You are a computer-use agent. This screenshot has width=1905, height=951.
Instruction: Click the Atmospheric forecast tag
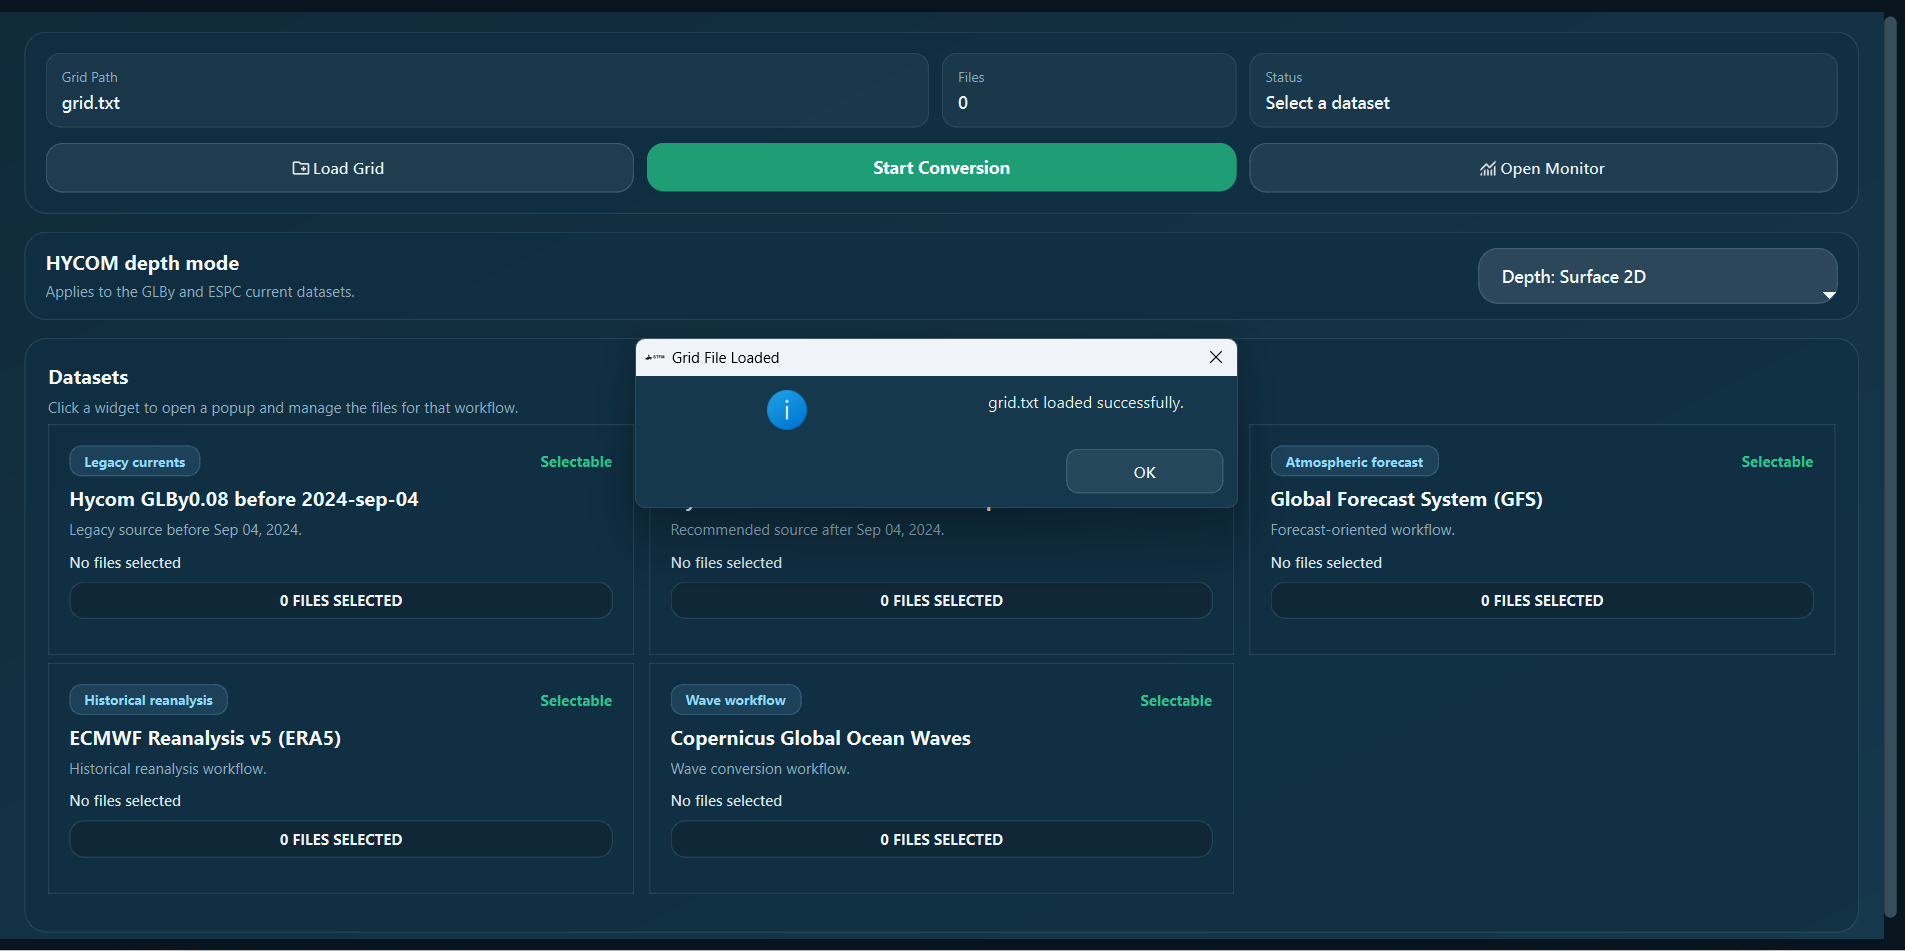pyautogui.click(x=1354, y=462)
